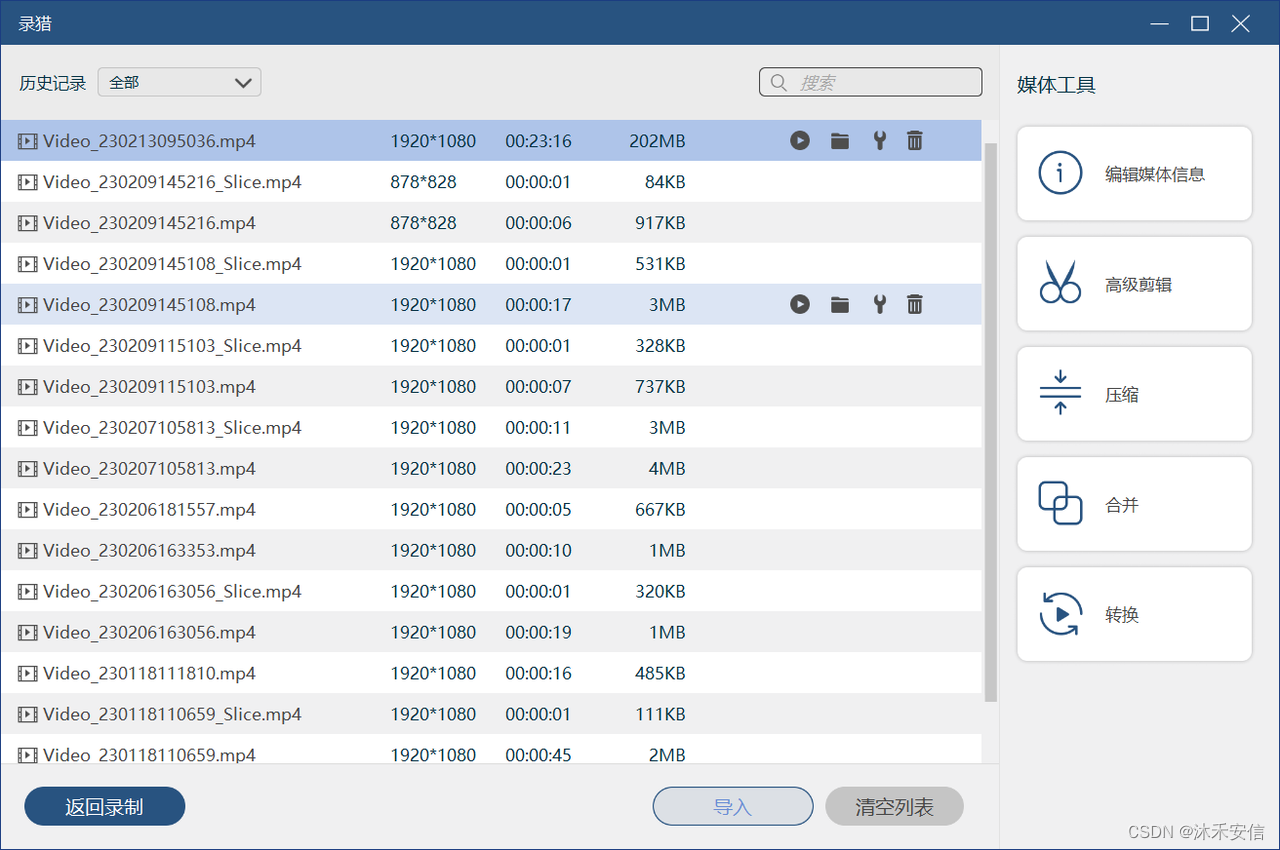The width and height of the screenshot is (1280, 850).
Task: Select Video_230206163353.mp4 row
Action: 490,550
